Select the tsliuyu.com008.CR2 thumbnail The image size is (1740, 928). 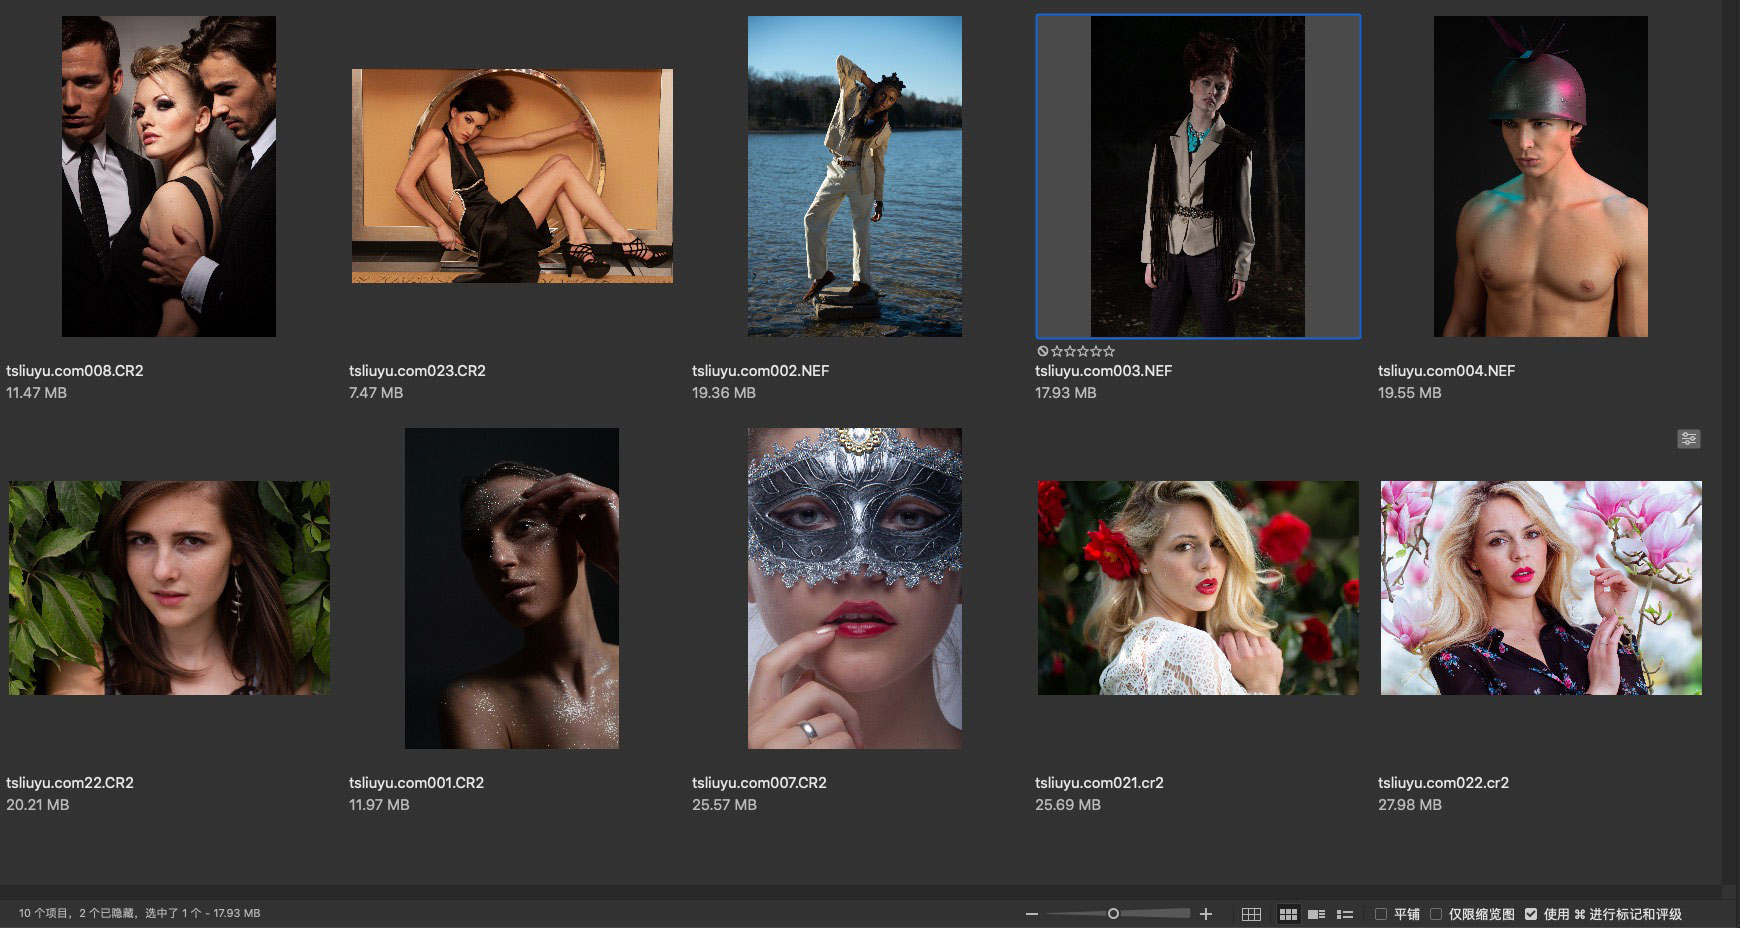tap(168, 176)
